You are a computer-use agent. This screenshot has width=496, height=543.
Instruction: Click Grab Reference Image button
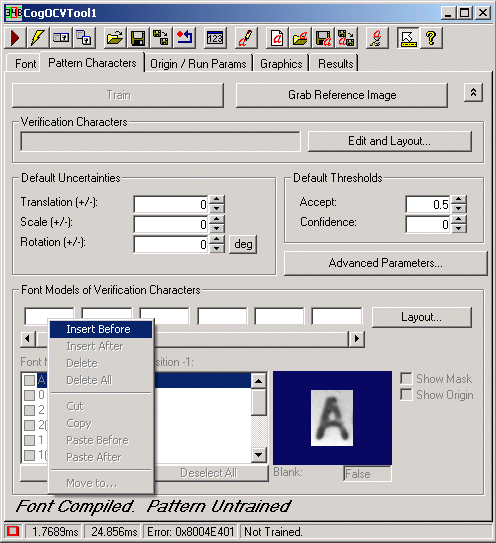pyautogui.click(x=342, y=95)
